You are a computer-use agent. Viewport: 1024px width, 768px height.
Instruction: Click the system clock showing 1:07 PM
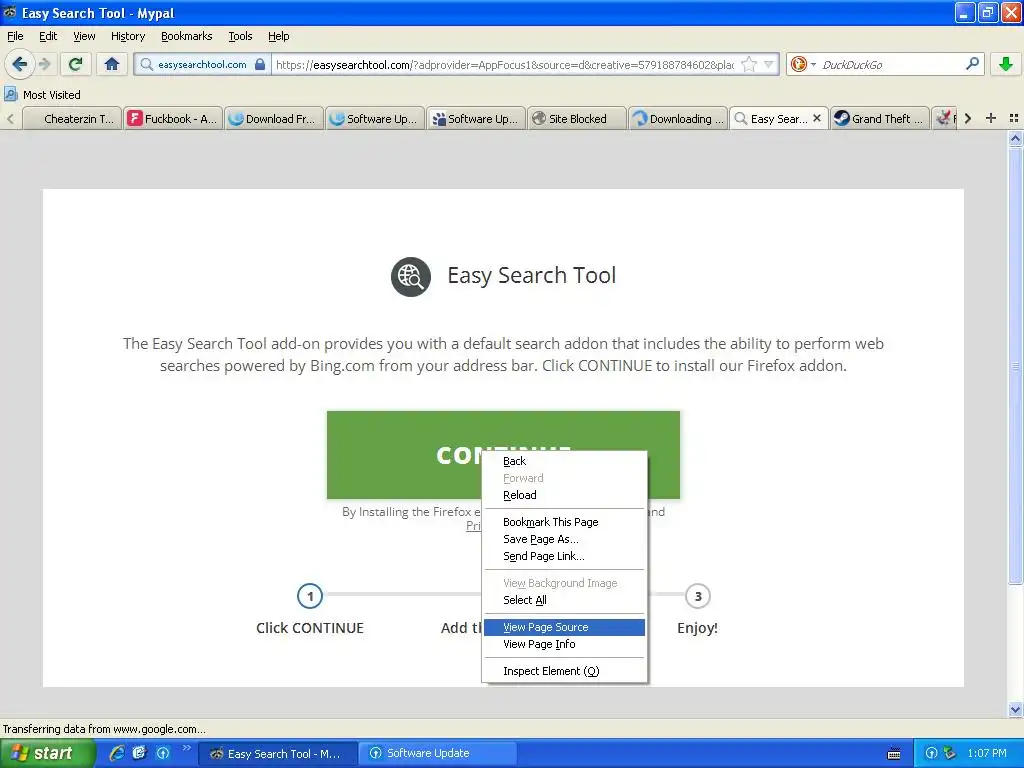pos(987,753)
